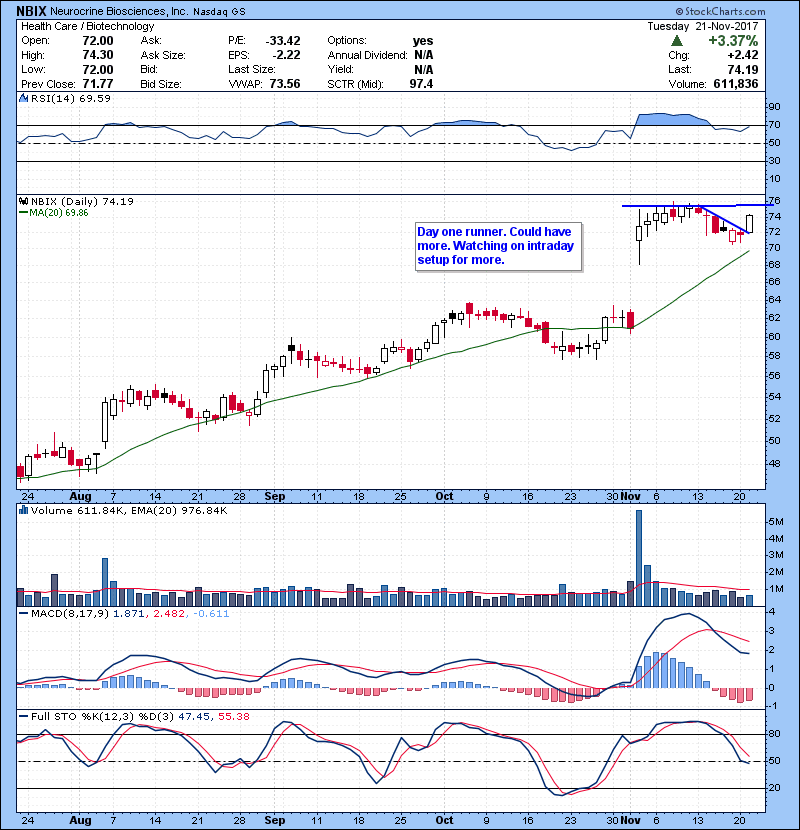Image resolution: width=800 pixels, height=830 pixels.
Task: Click the tallest volume bar in early November
Action: tap(639, 558)
